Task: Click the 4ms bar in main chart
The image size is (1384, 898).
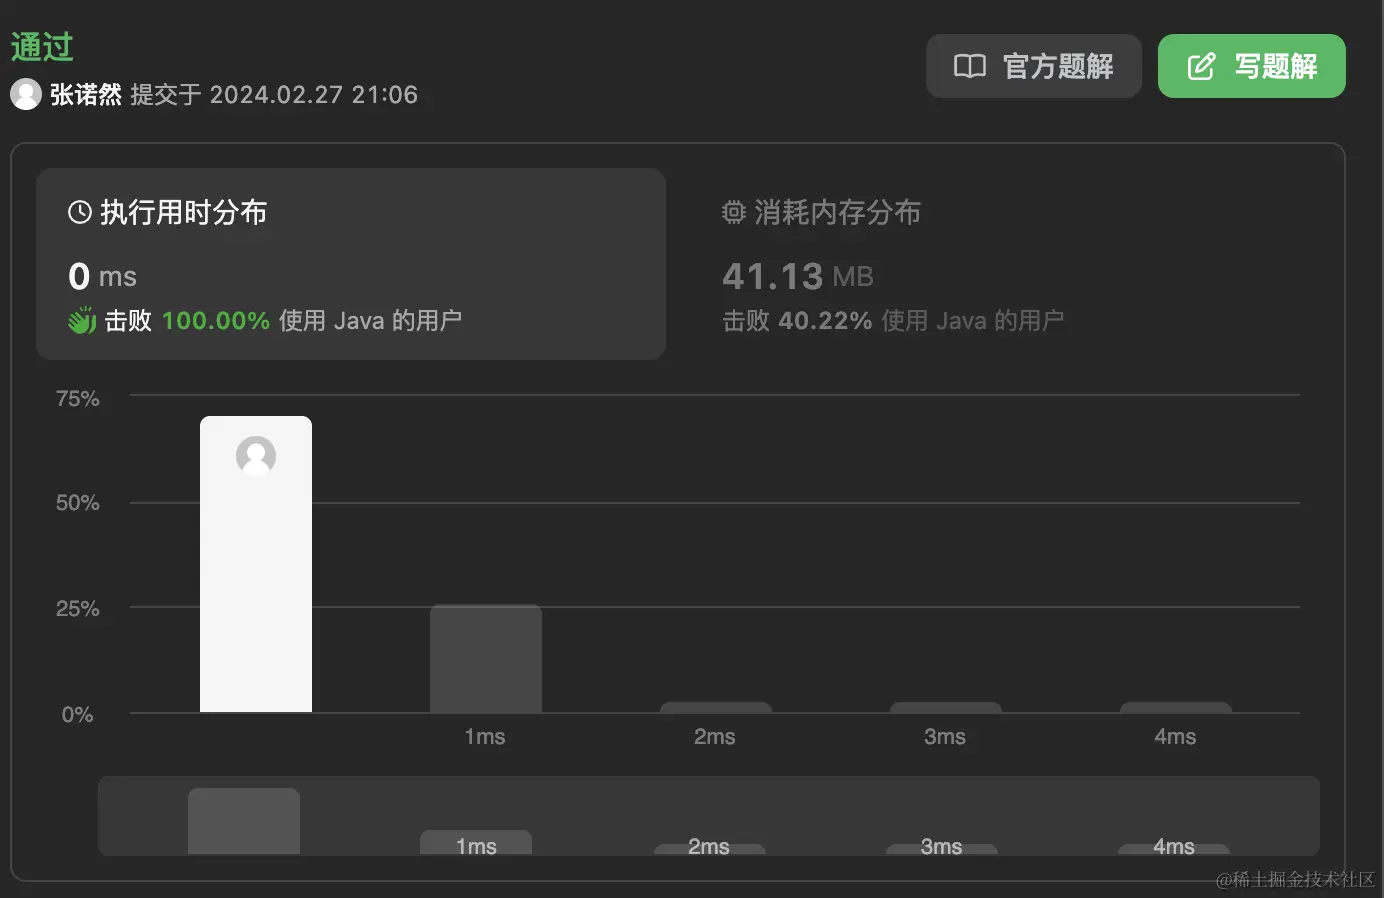Action: point(1176,707)
